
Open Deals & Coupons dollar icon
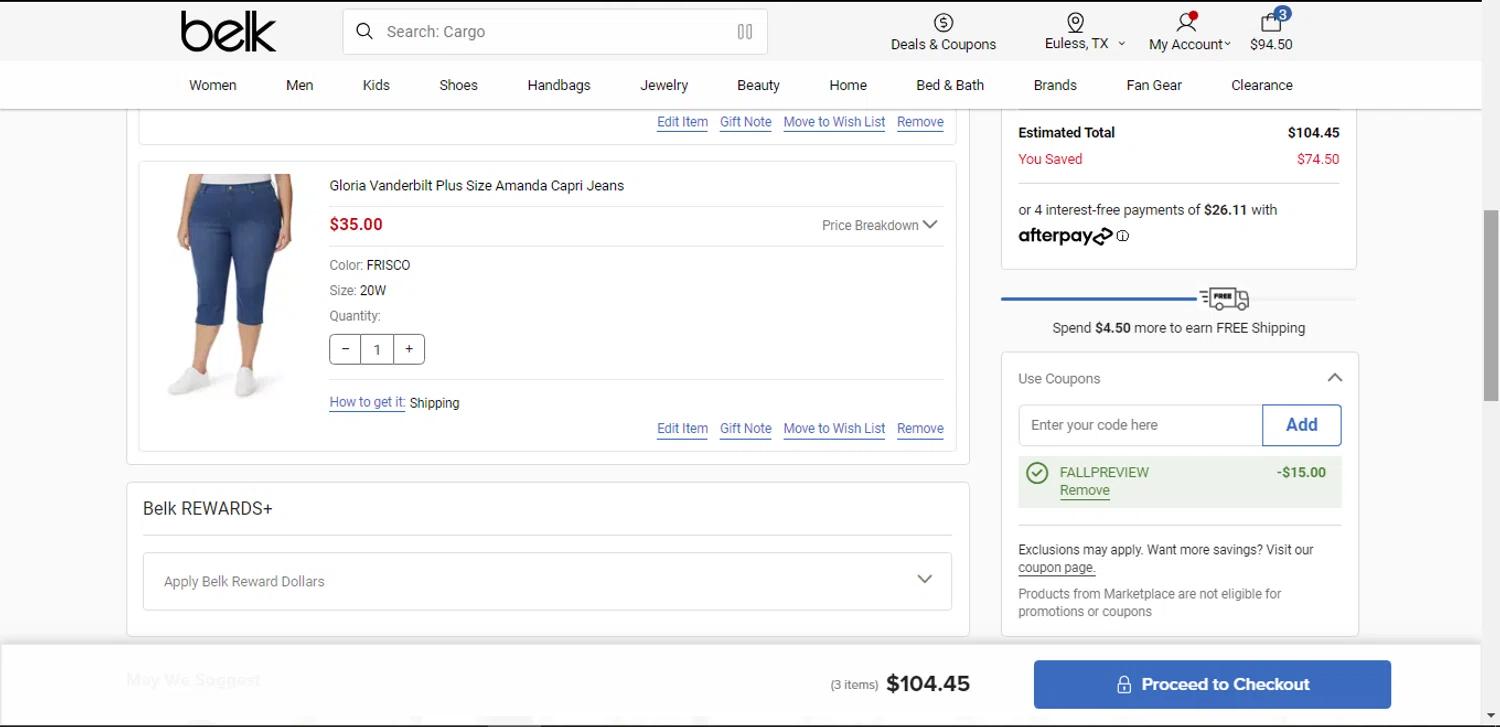tap(943, 23)
